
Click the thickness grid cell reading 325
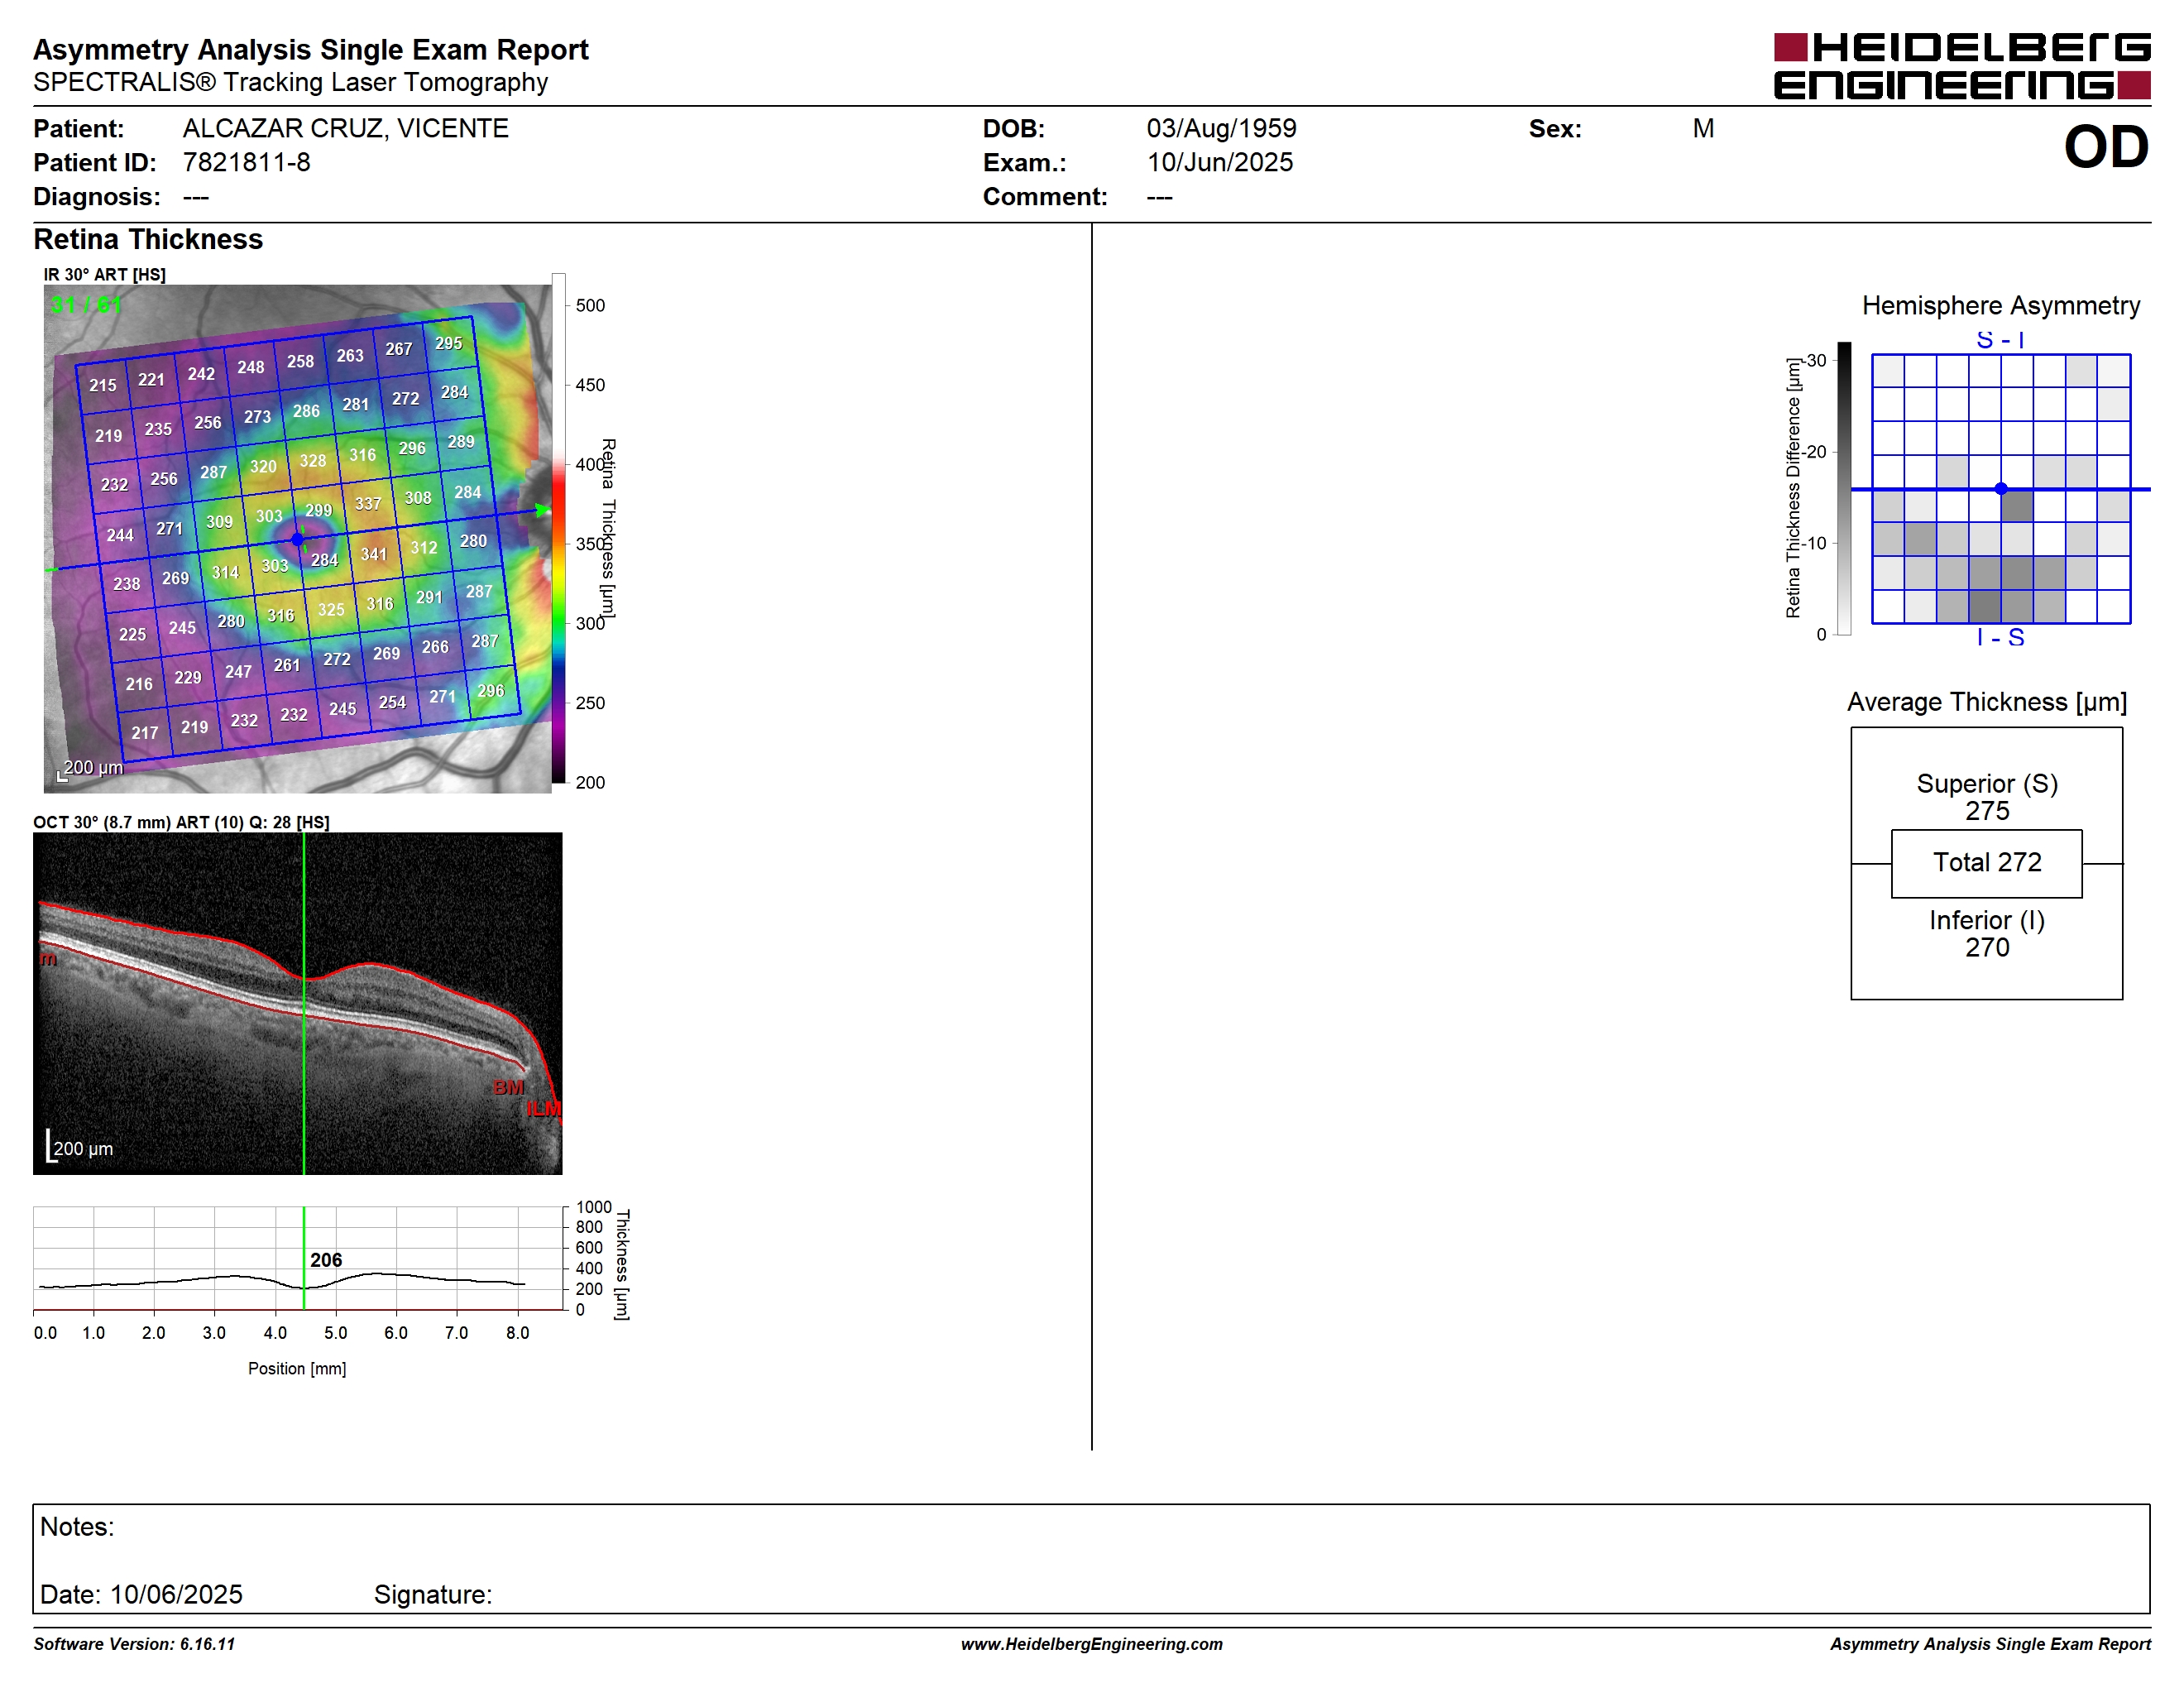331,609
